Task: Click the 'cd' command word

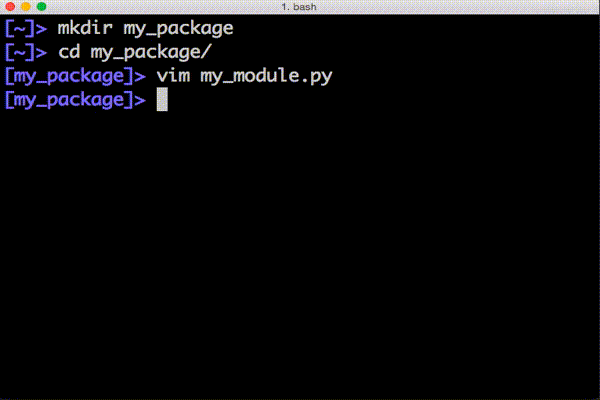Action: pos(69,52)
